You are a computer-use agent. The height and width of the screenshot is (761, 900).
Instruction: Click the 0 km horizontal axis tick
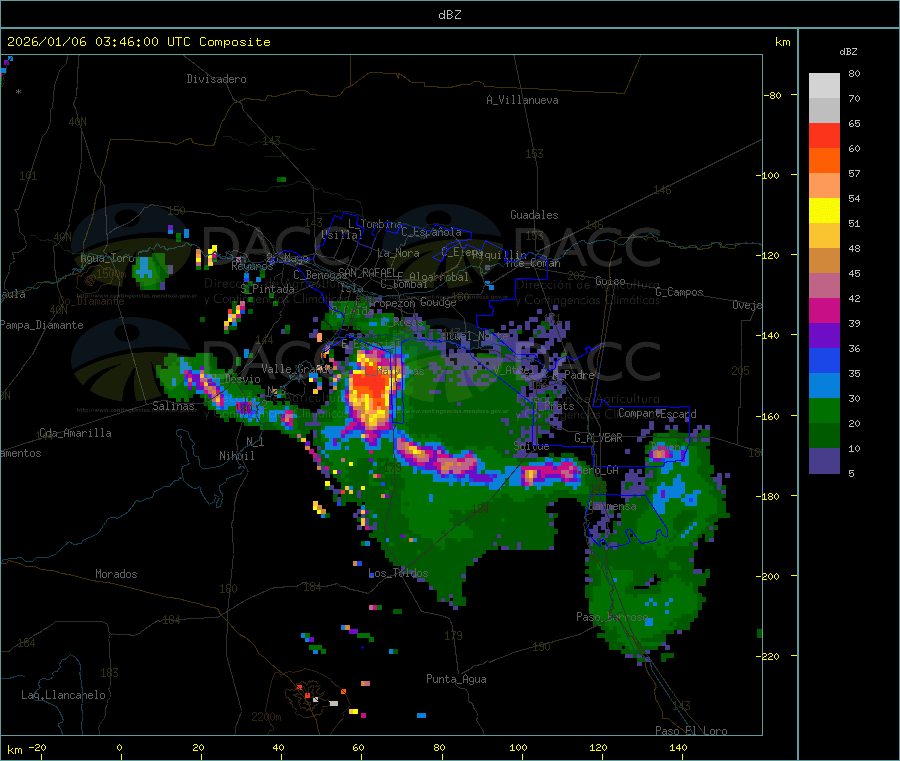(x=119, y=747)
